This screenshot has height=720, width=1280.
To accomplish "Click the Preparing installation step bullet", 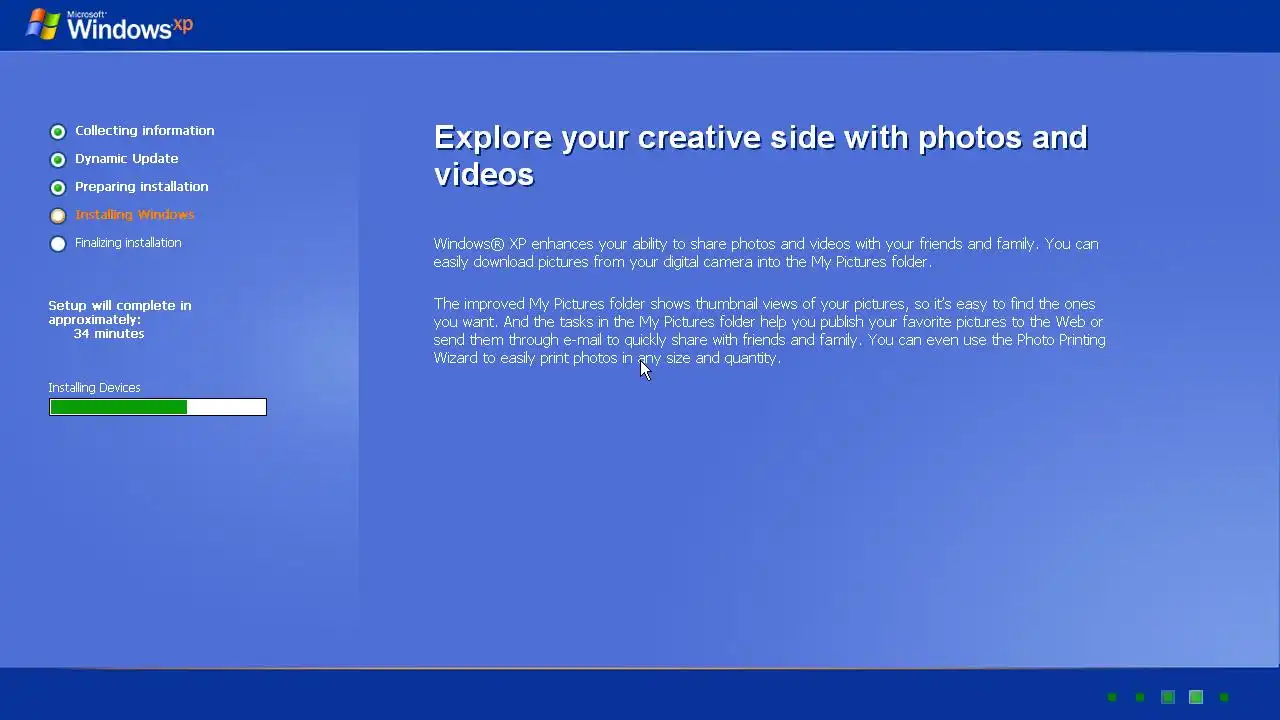I will [58, 187].
